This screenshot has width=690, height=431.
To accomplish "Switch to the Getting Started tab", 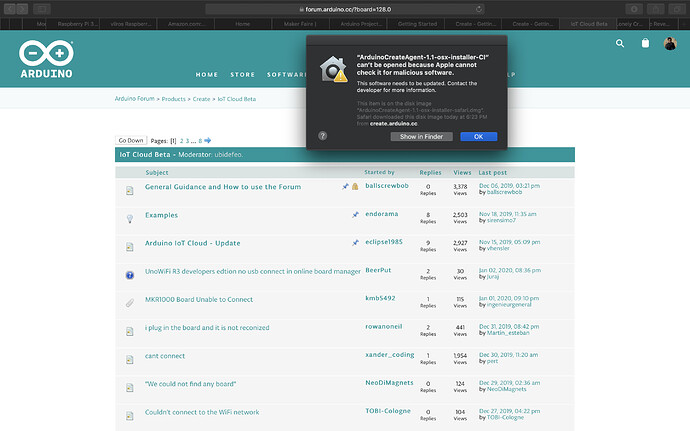I will pyautogui.click(x=417, y=24).
